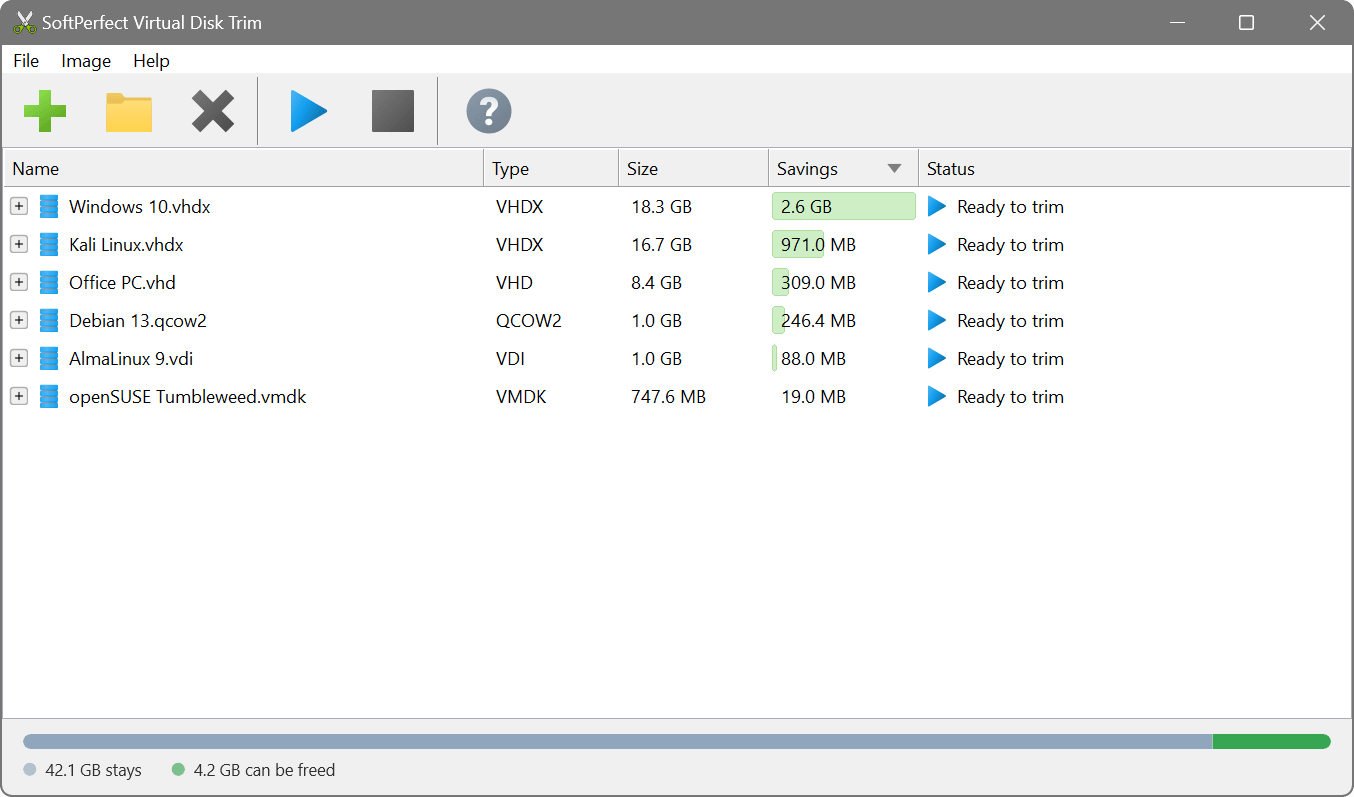Click the "4.2 GB can be freed" label

pyautogui.click(x=264, y=770)
